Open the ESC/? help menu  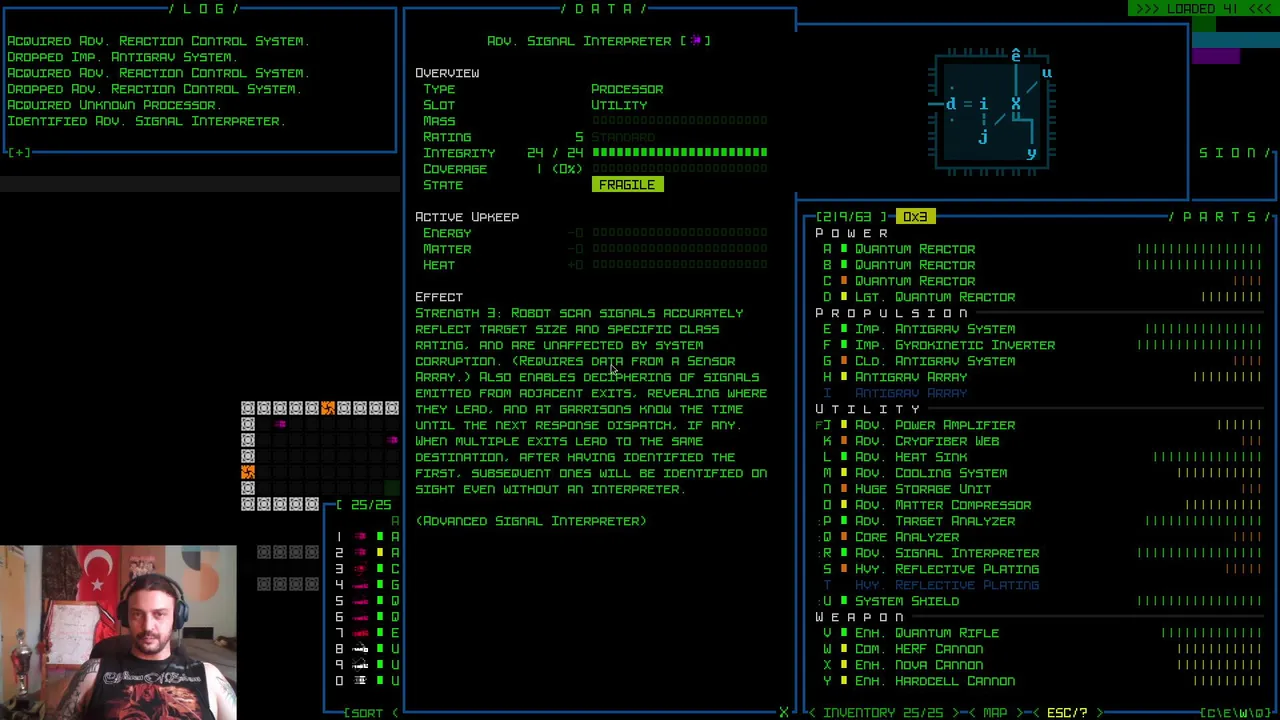(x=1067, y=713)
